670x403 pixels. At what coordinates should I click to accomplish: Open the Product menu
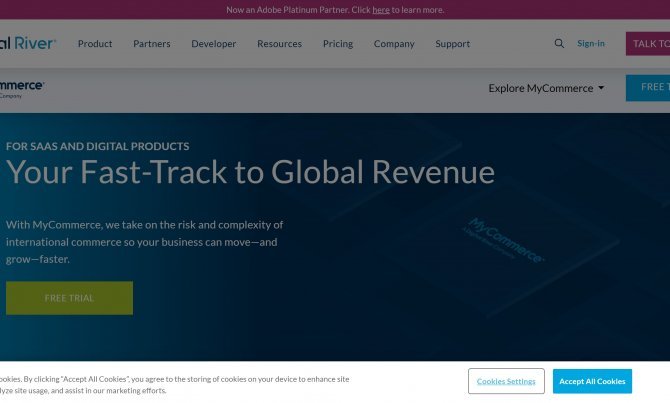pyautogui.click(x=95, y=44)
